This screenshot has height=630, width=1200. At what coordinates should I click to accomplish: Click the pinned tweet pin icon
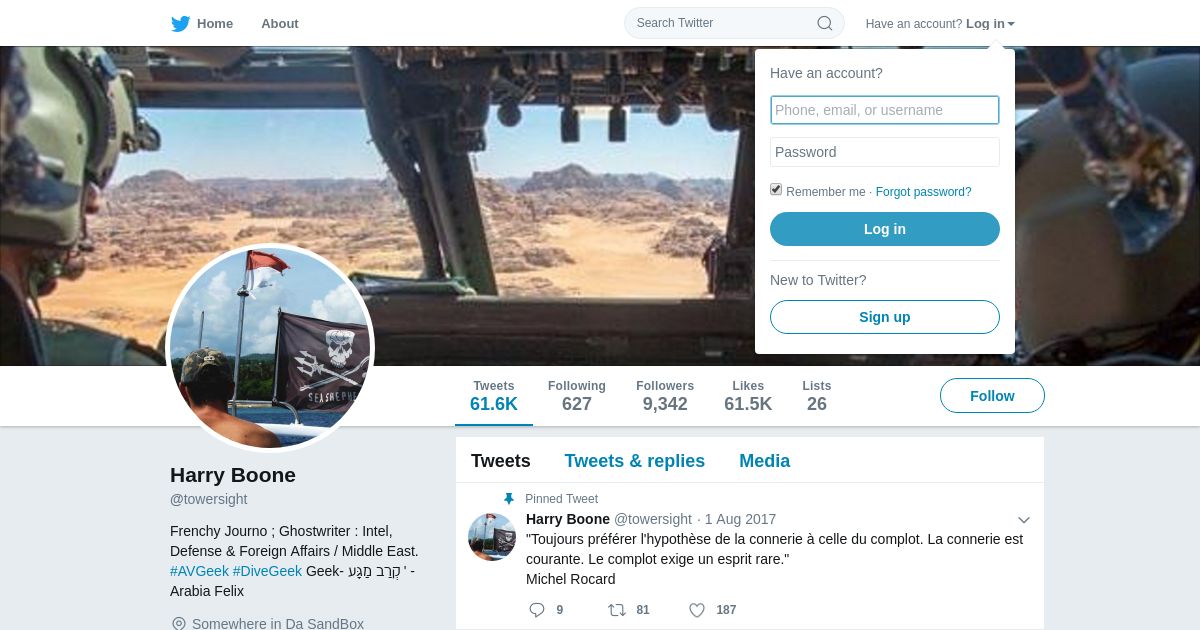(508, 499)
